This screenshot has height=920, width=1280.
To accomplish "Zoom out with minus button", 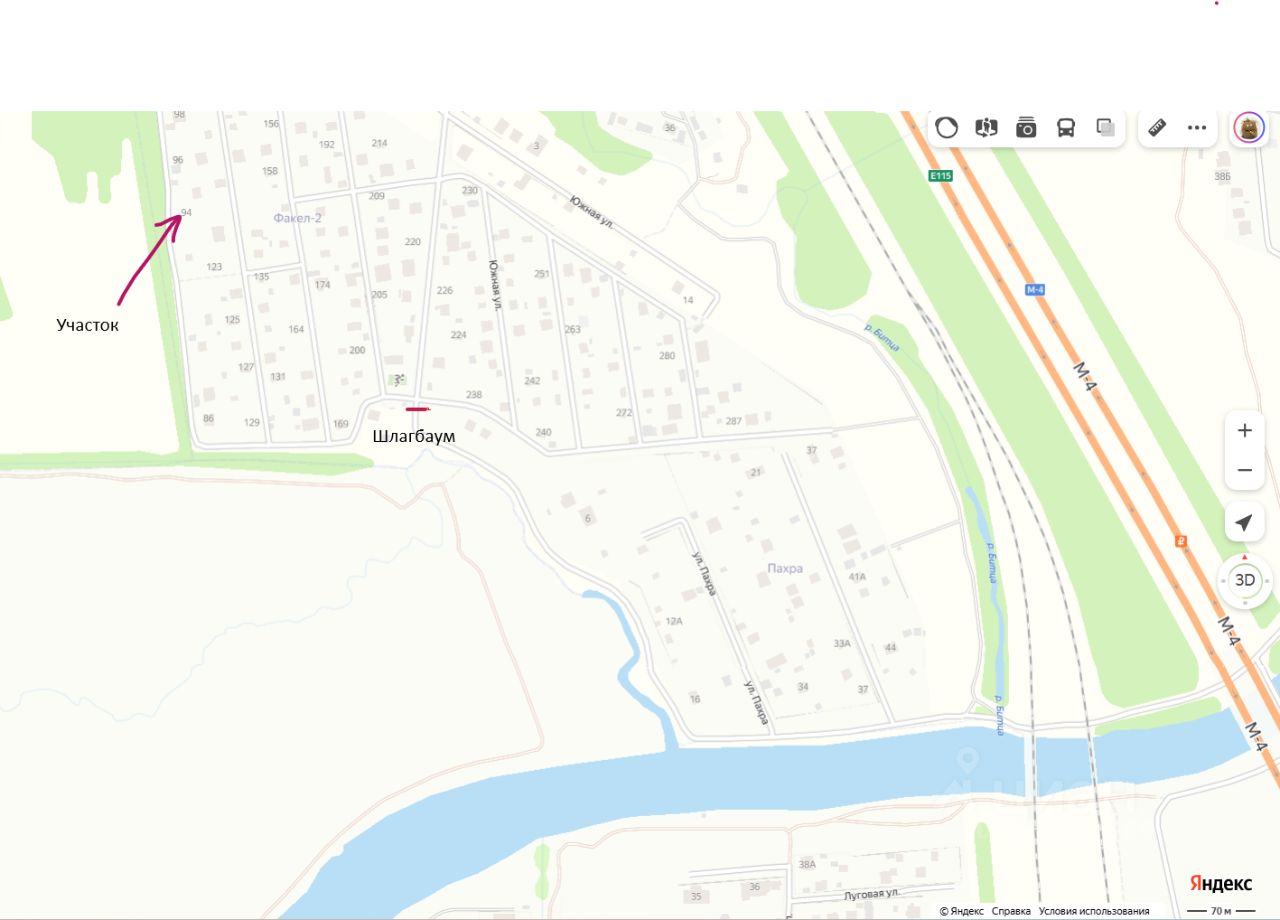I will 1245,470.
